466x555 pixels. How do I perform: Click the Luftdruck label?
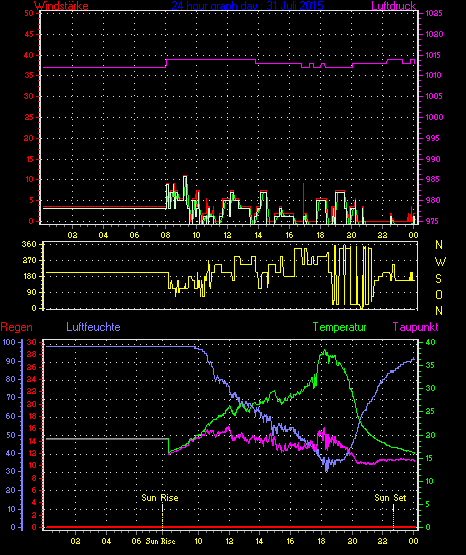pyautogui.click(x=393, y=6)
